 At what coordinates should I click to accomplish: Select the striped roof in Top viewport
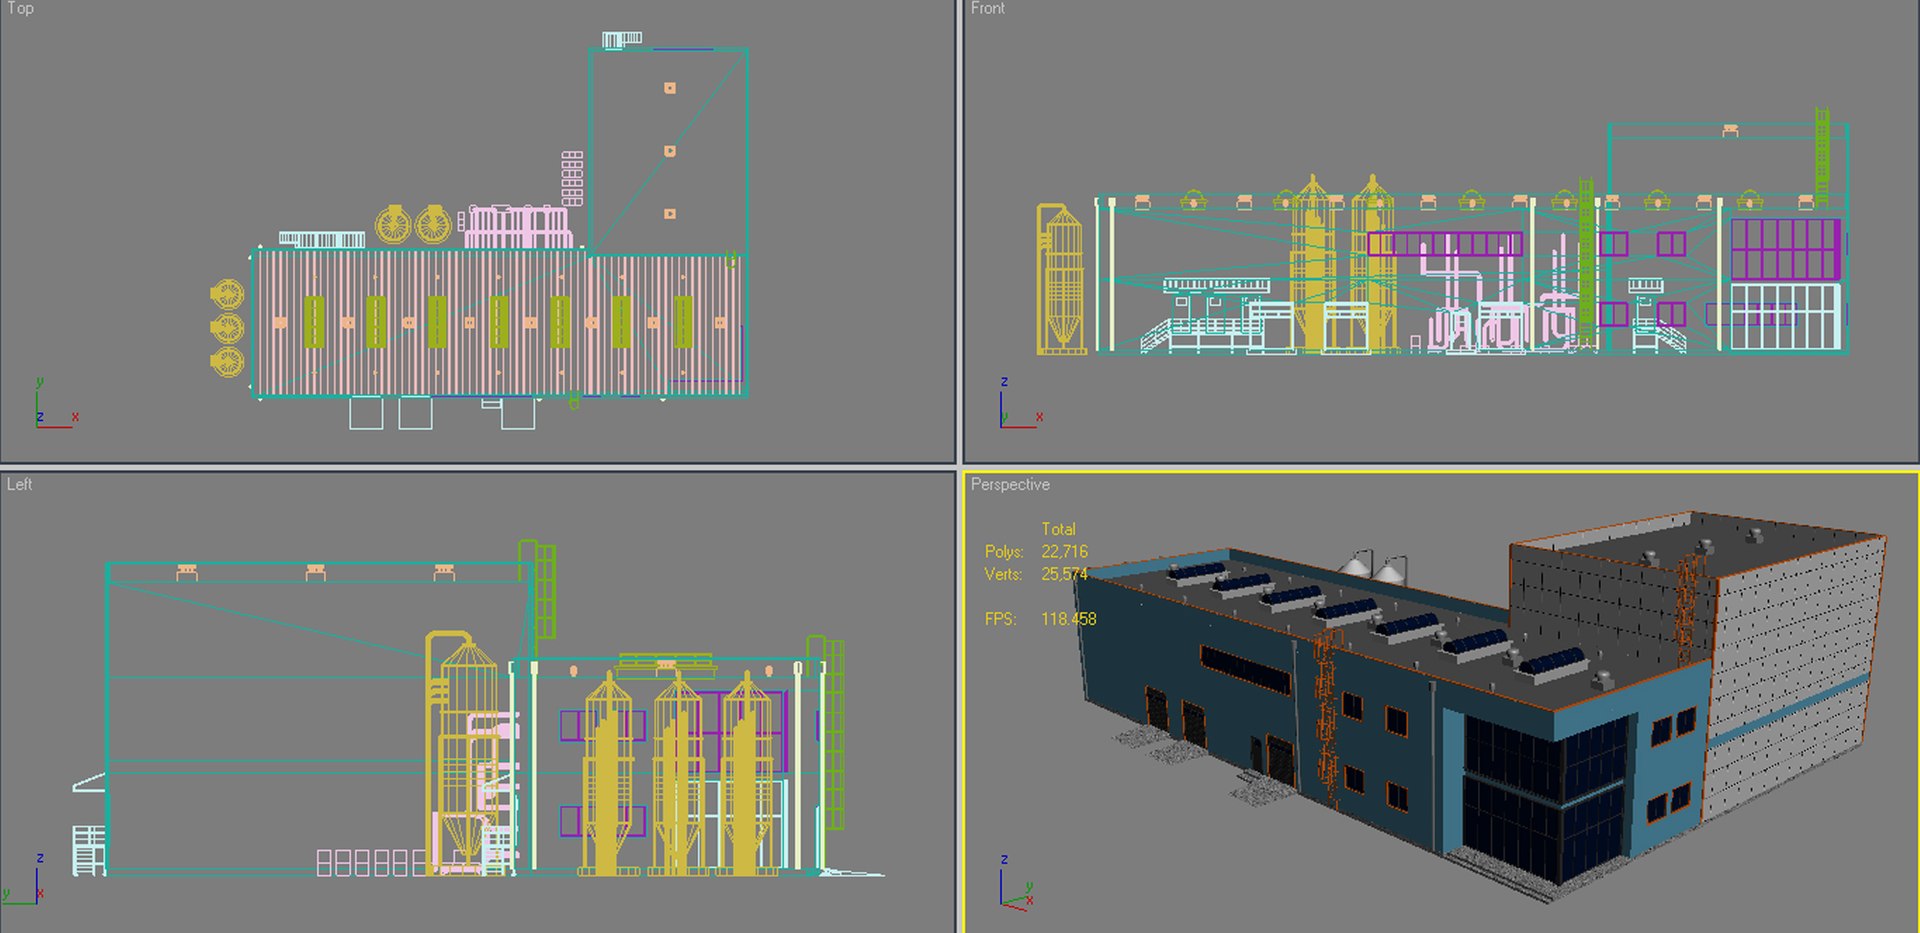click(x=500, y=323)
